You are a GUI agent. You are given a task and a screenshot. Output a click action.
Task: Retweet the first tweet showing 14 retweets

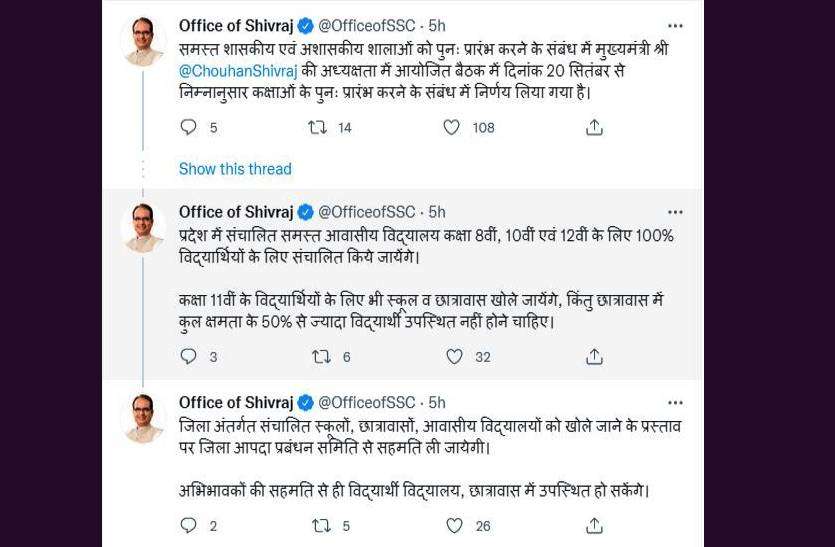(318, 127)
